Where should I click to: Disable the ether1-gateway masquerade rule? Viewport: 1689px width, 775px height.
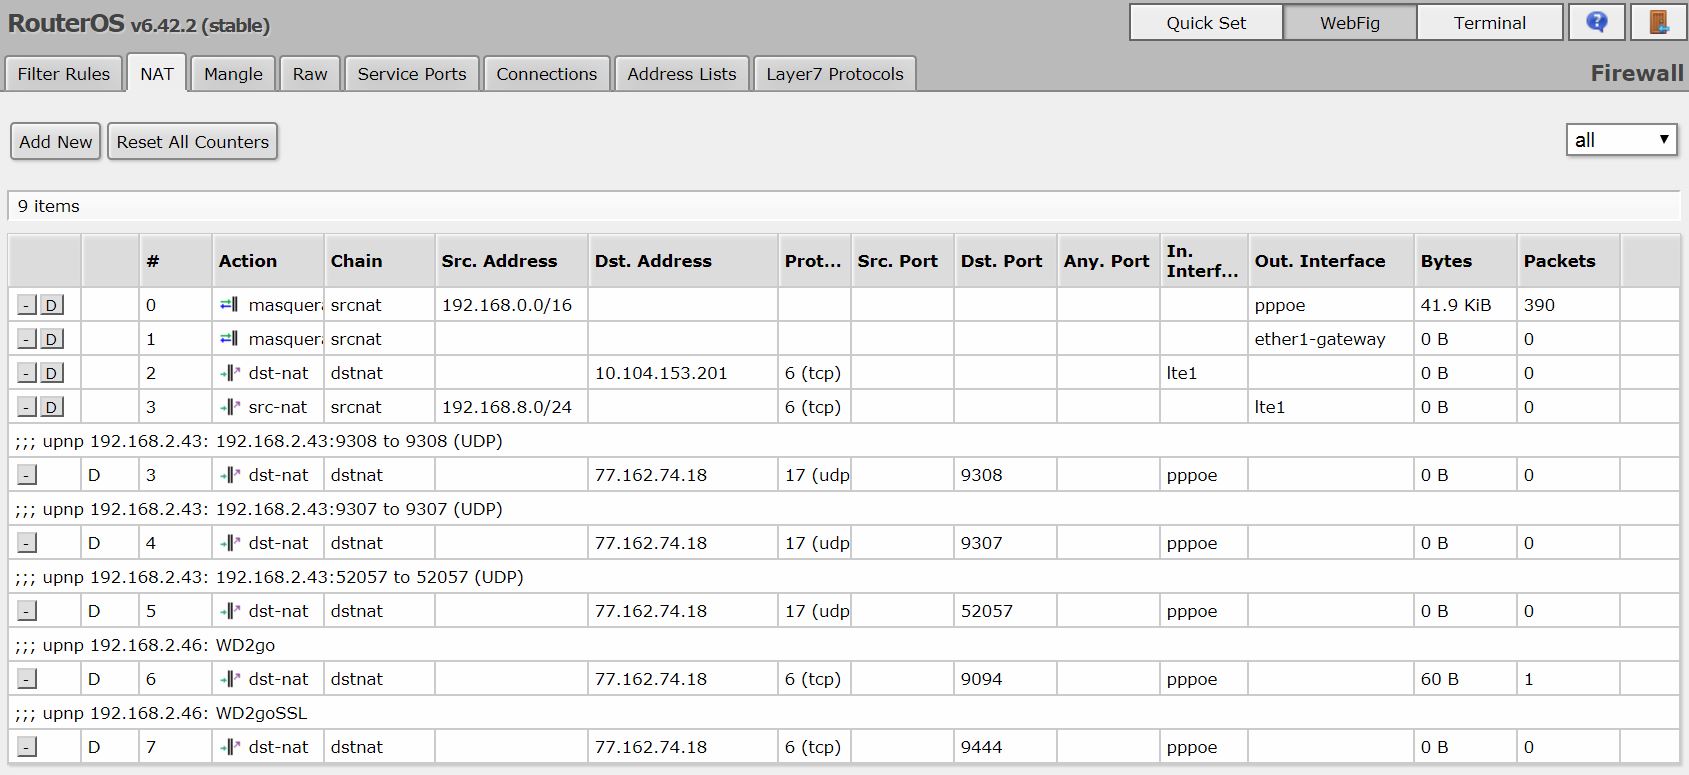[x=52, y=340]
